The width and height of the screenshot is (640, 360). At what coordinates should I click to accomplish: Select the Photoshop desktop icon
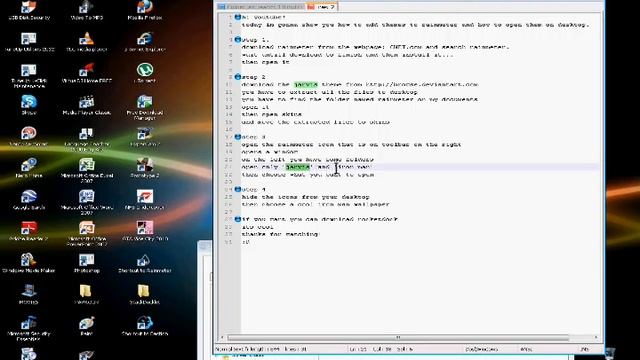(x=87, y=263)
